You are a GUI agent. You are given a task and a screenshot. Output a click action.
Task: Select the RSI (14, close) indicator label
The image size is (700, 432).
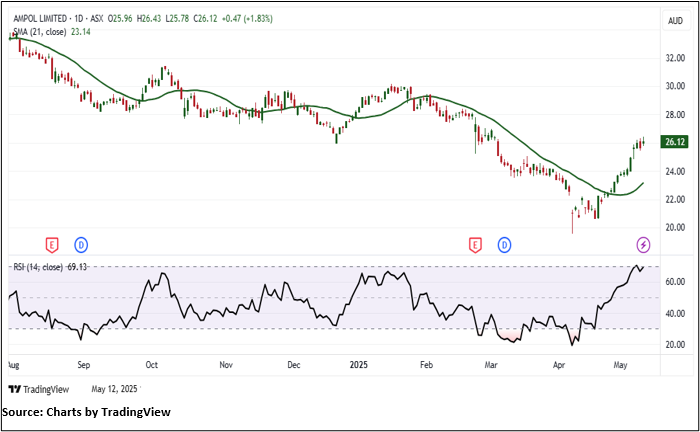pyautogui.click(x=38, y=267)
